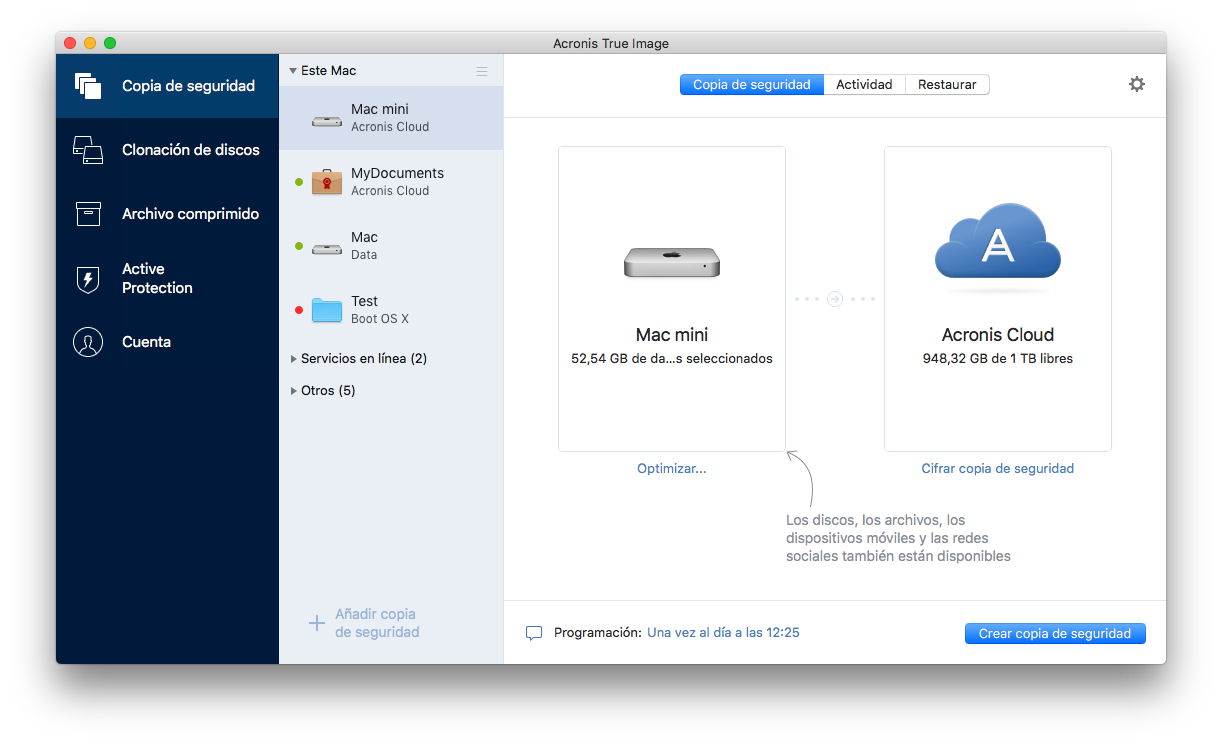
Task: Collapse the Este Mac section
Action: click(x=293, y=70)
